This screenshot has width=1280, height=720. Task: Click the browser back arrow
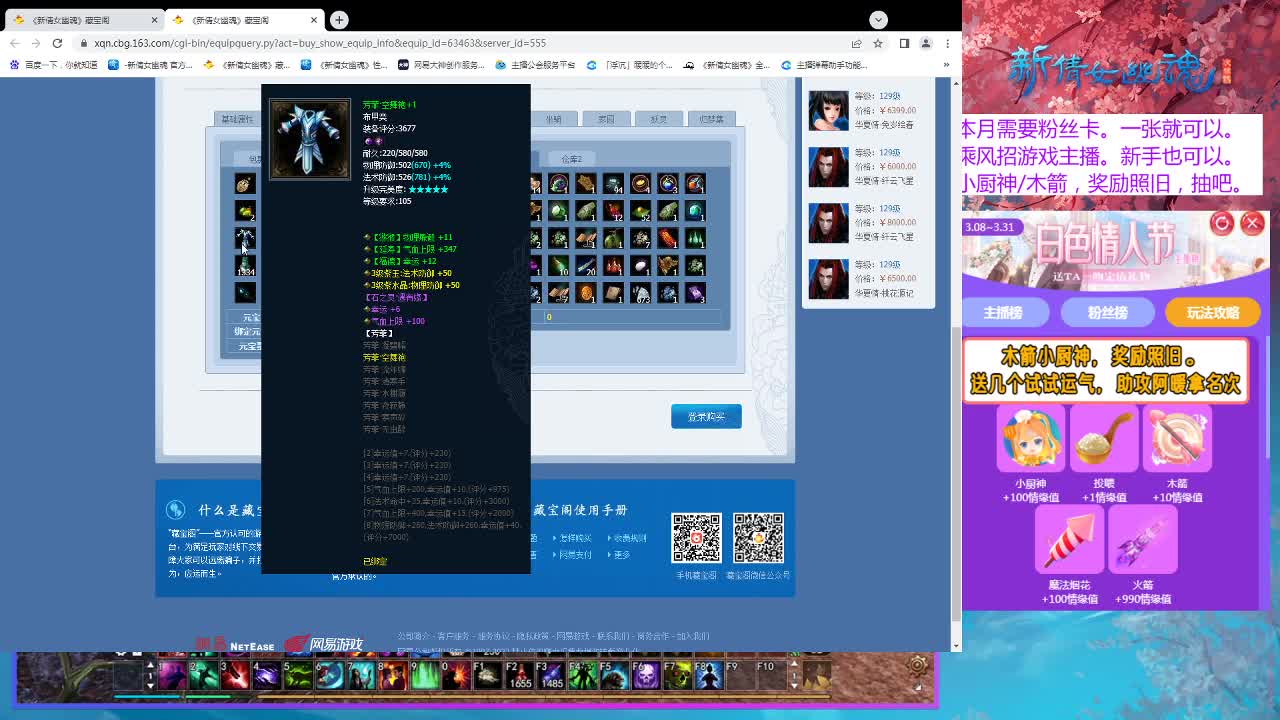pyautogui.click(x=14, y=43)
